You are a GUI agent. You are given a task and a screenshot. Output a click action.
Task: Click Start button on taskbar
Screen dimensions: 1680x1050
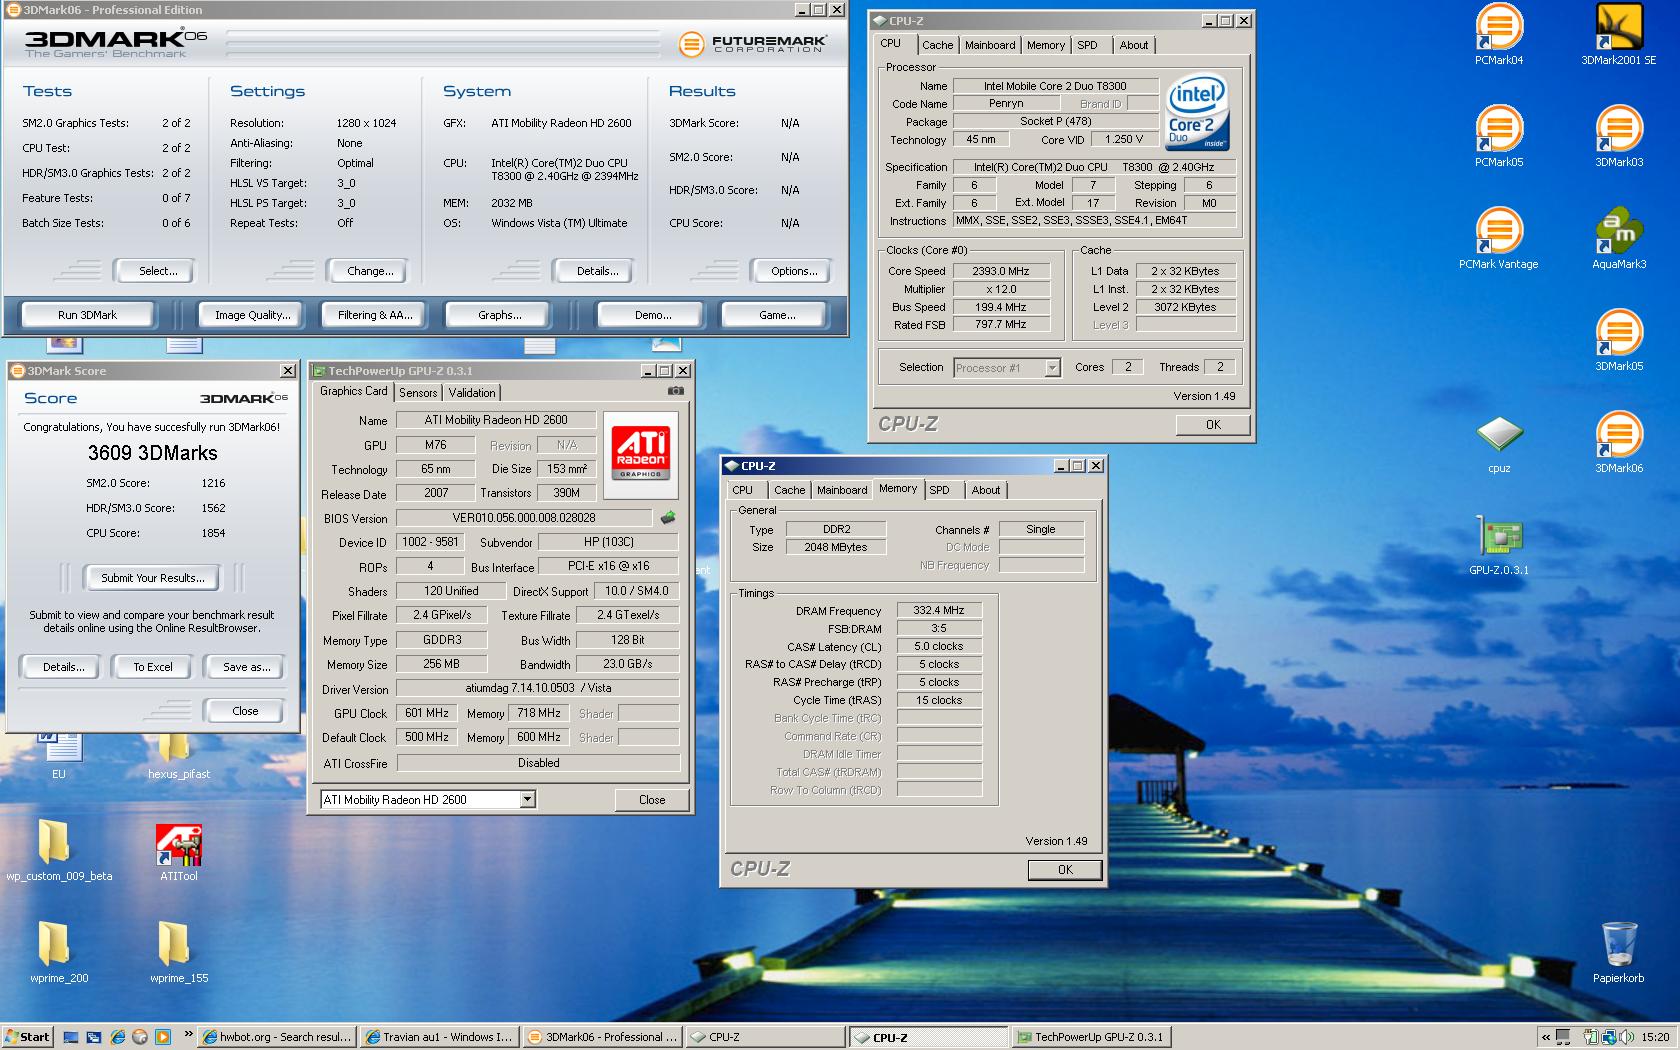[x=27, y=1037]
